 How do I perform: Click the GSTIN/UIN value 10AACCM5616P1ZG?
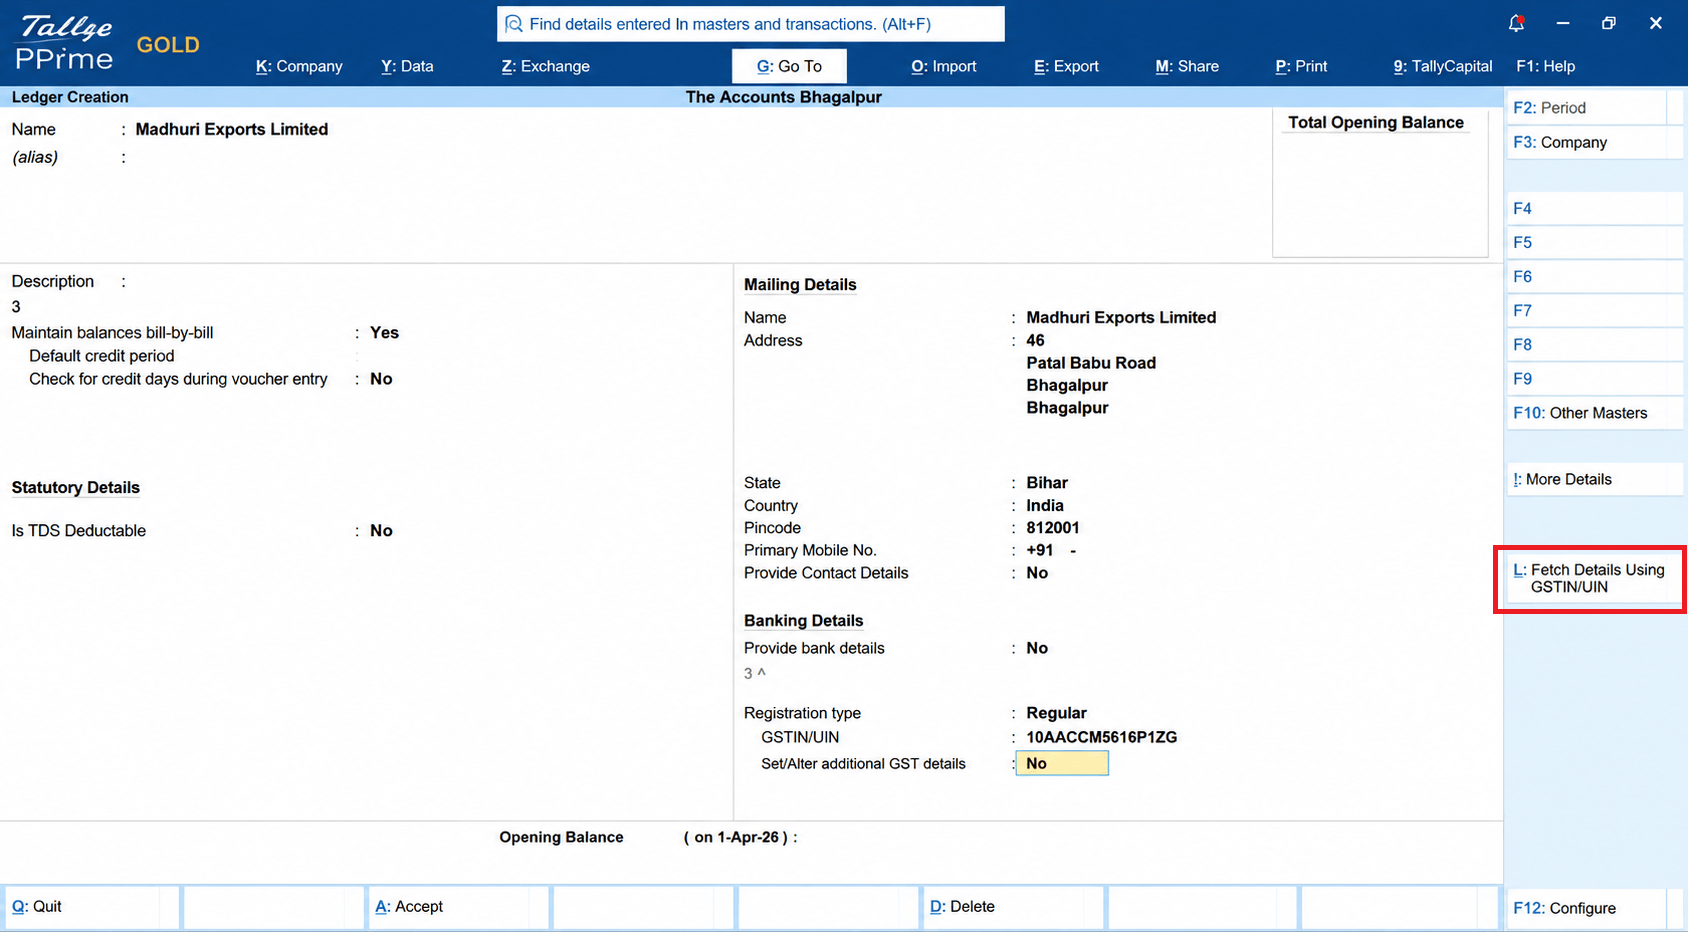pos(1101,737)
